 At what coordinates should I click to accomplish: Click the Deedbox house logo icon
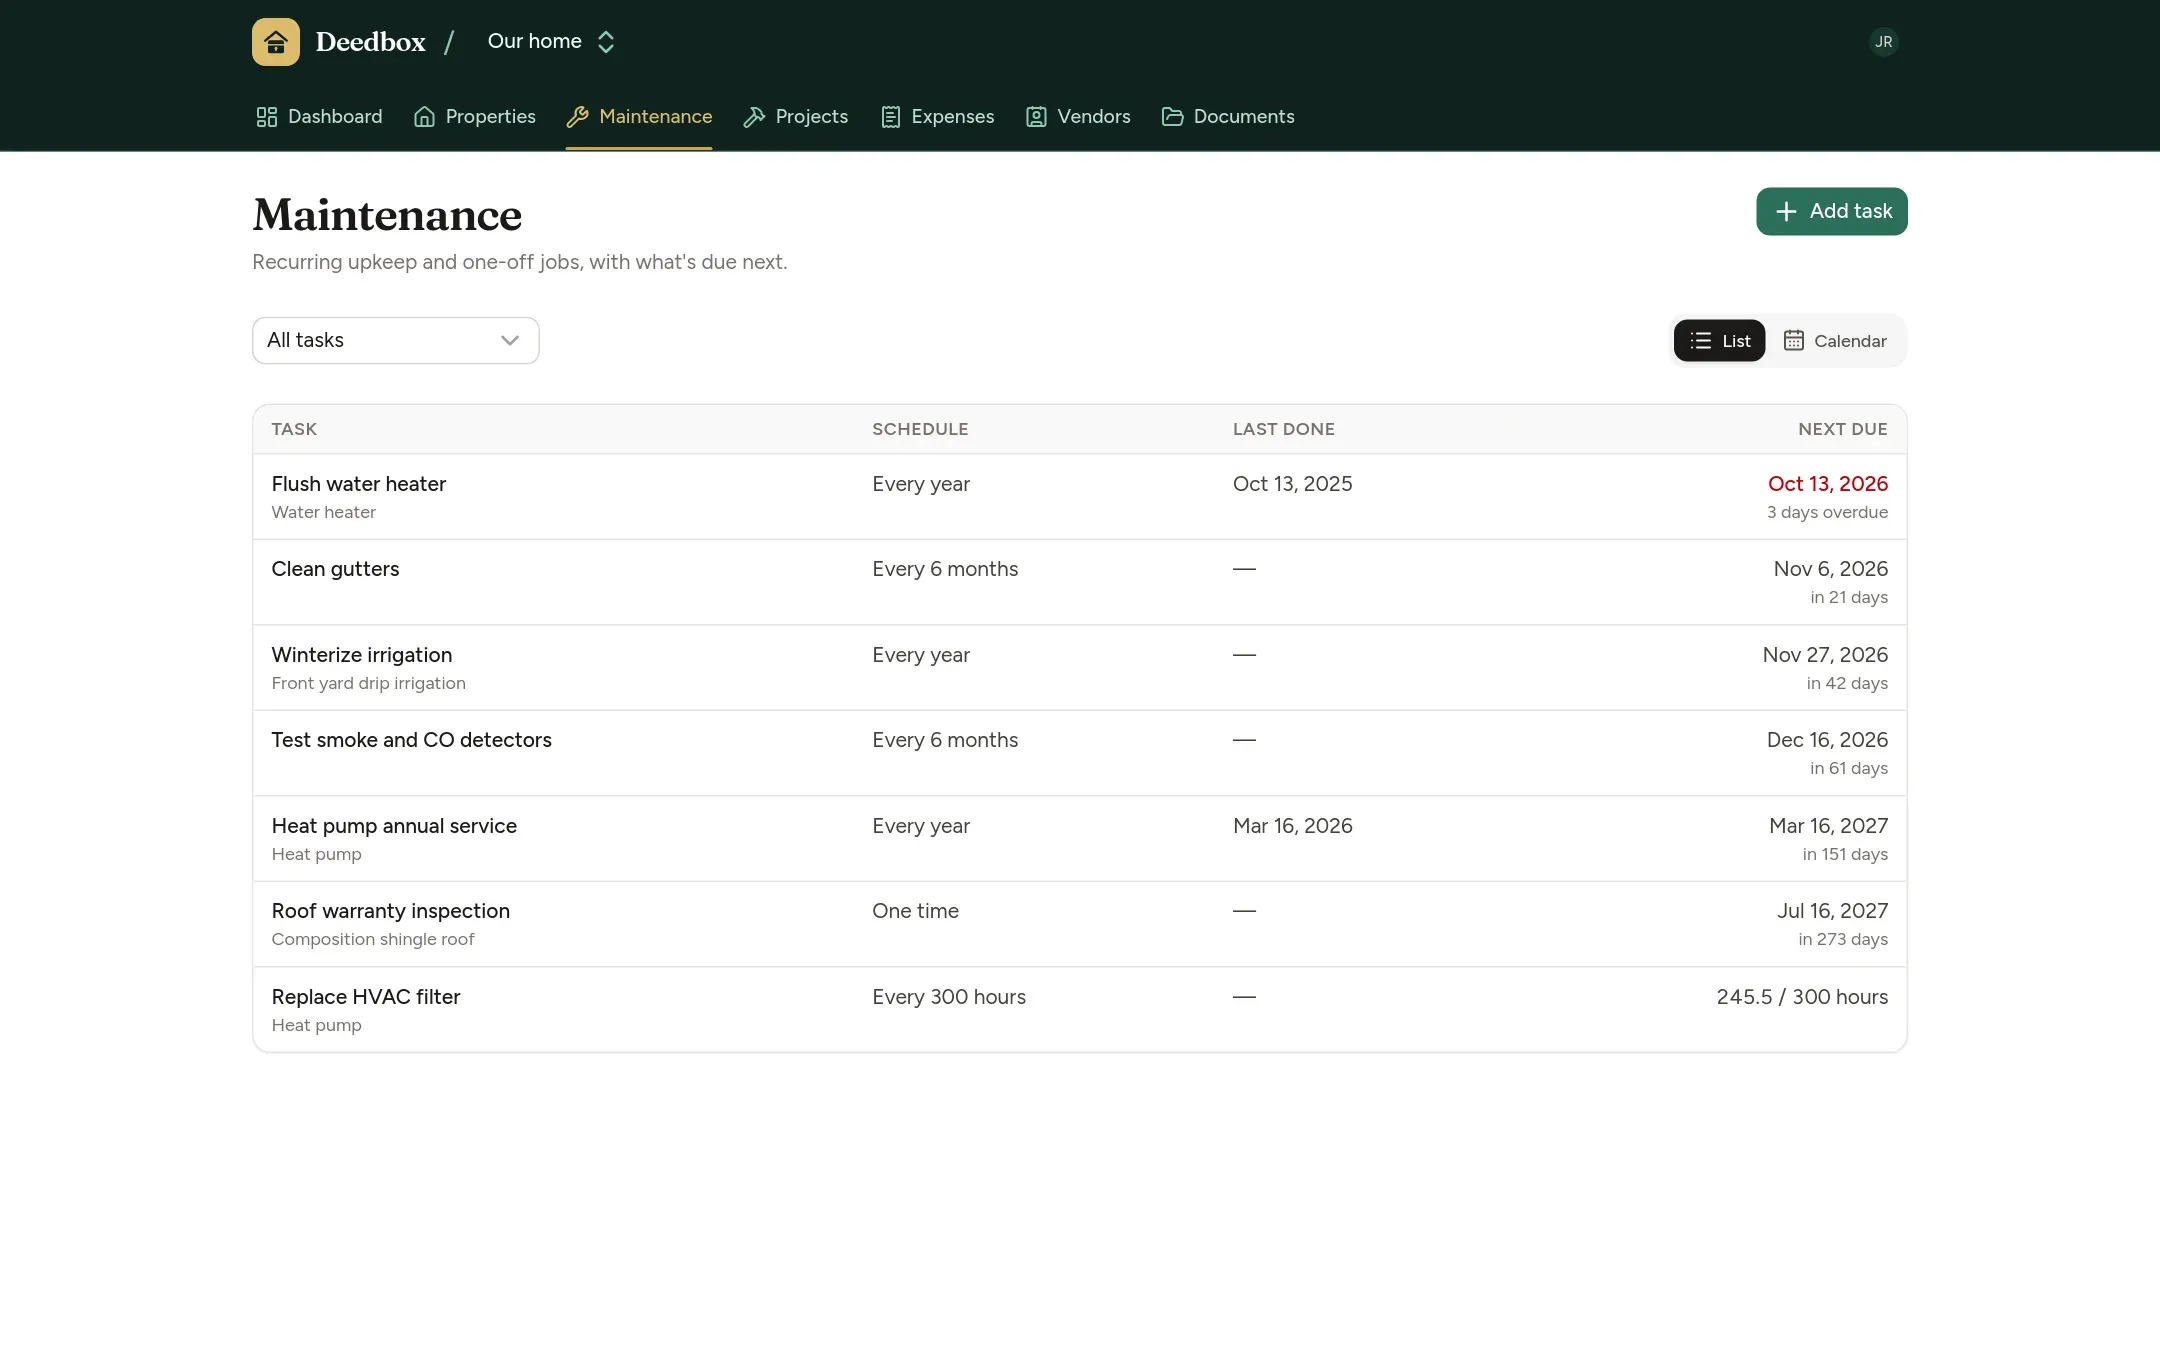pos(276,42)
